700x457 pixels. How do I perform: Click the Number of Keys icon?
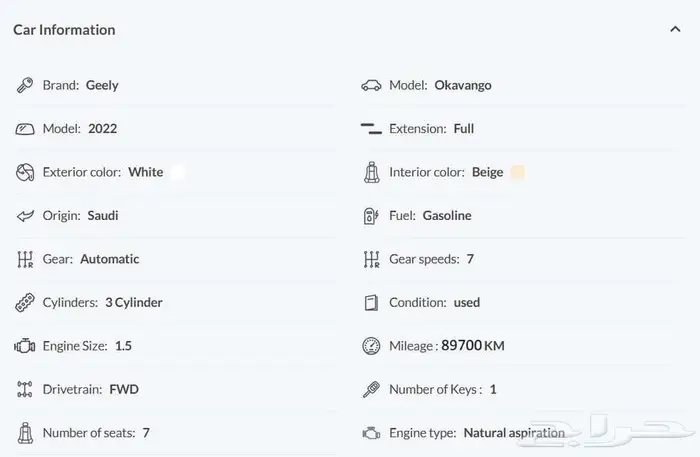pyautogui.click(x=371, y=389)
